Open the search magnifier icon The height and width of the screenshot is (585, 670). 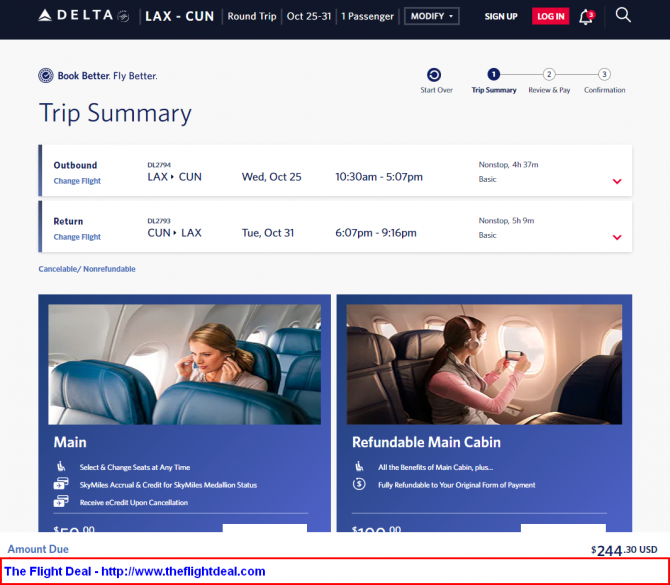(623, 15)
